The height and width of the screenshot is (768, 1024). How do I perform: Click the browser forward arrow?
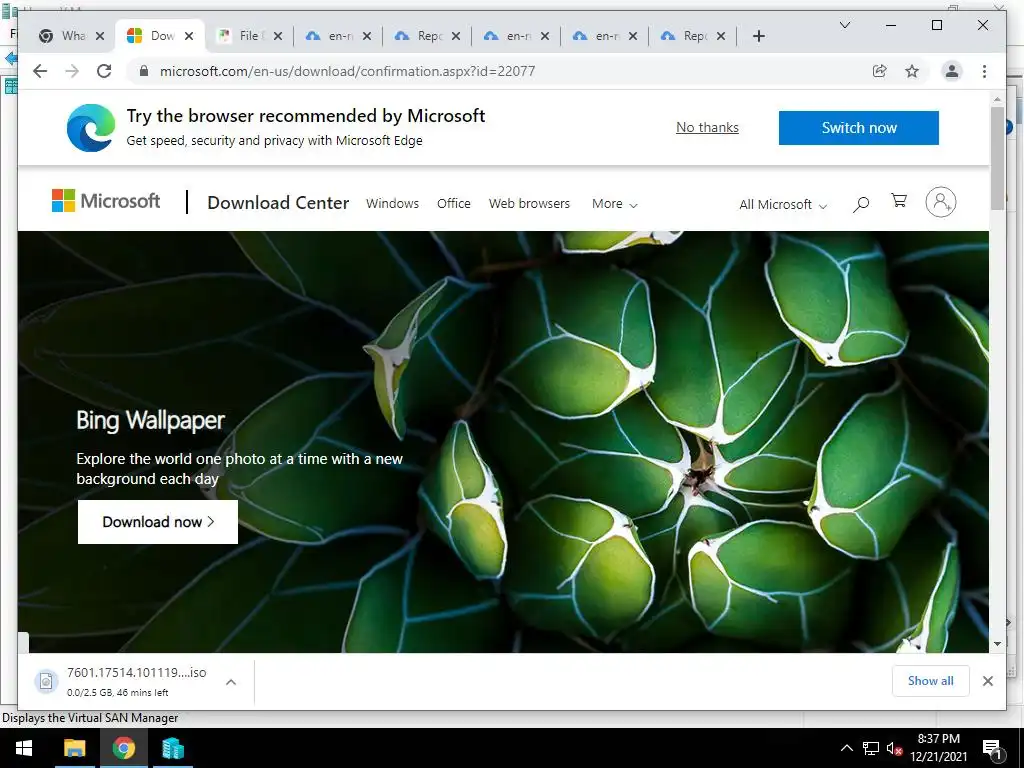(x=72, y=71)
